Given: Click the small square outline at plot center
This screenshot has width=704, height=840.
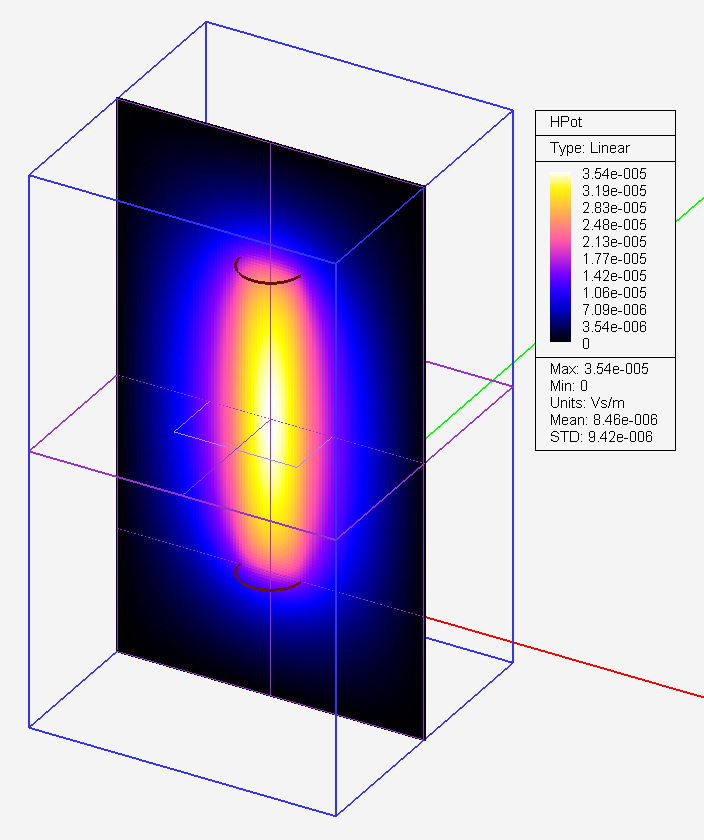Looking at the screenshot, I should (253, 435).
